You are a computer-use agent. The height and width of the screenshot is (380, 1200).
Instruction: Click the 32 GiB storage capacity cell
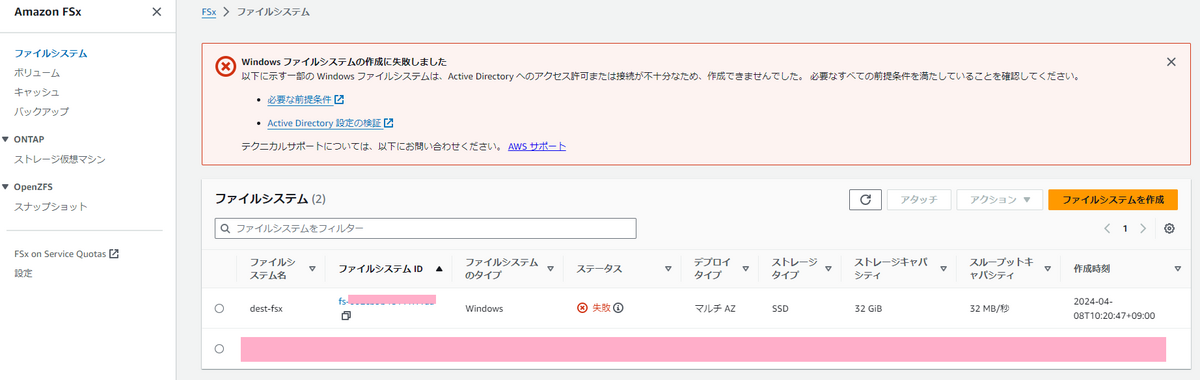pyautogui.click(x=870, y=308)
